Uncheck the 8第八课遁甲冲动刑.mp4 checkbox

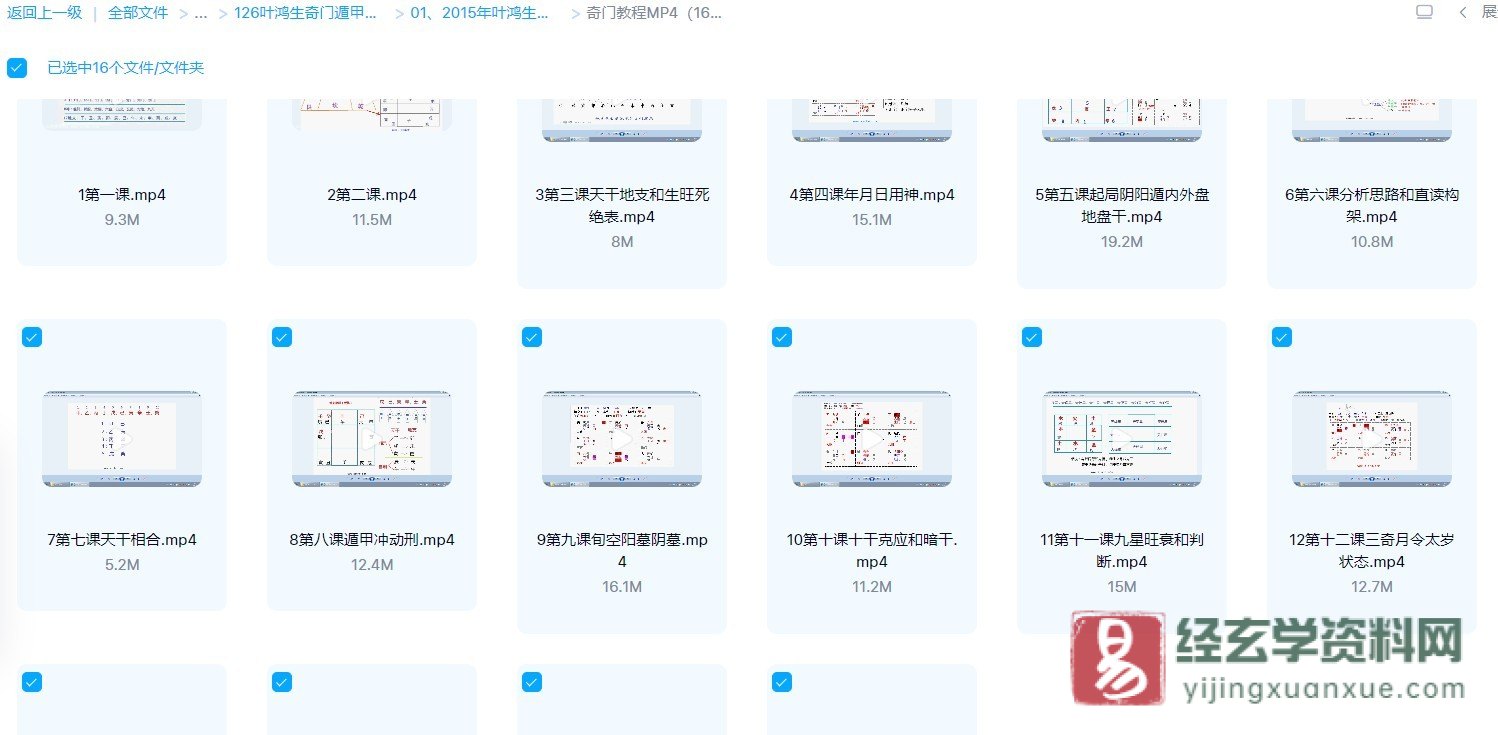(x=282, y=338)
